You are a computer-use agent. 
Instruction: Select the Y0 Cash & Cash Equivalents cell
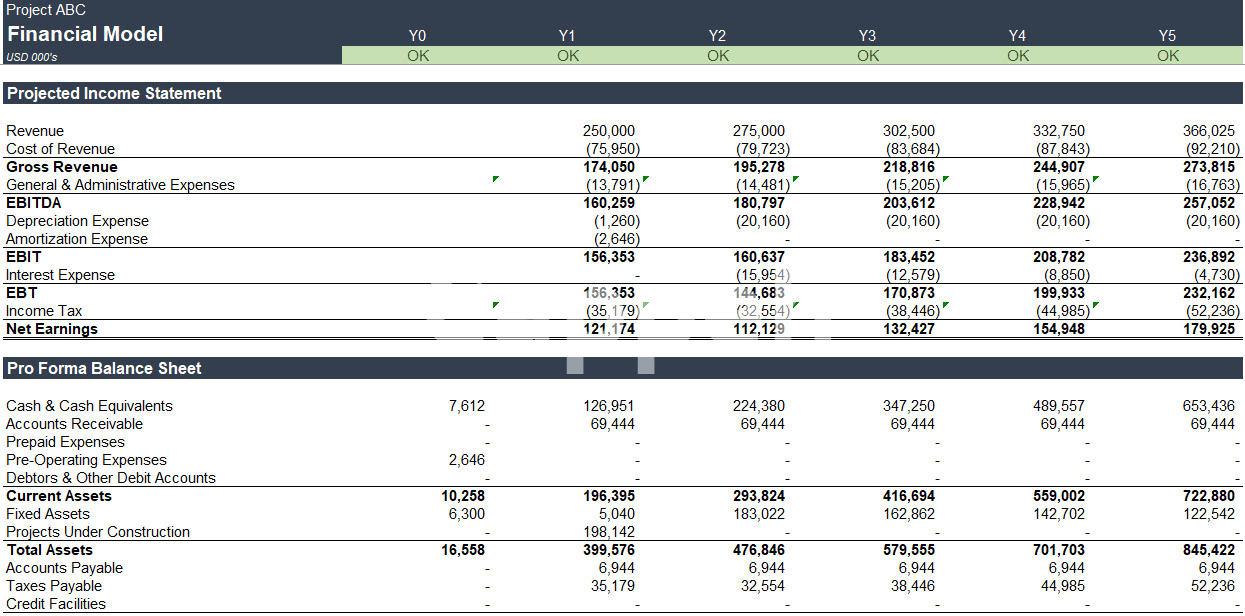coord(467,406)
